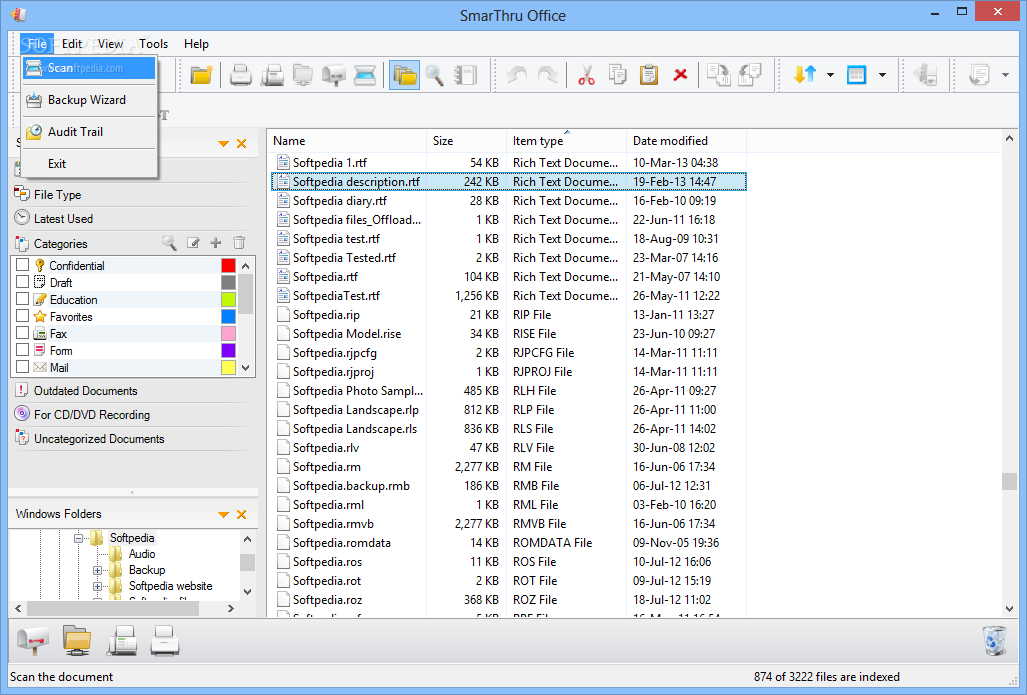Click the copy pages toolbar icon
The width and height of the screenshot is (1027, 695).
(x=617, y=75)
